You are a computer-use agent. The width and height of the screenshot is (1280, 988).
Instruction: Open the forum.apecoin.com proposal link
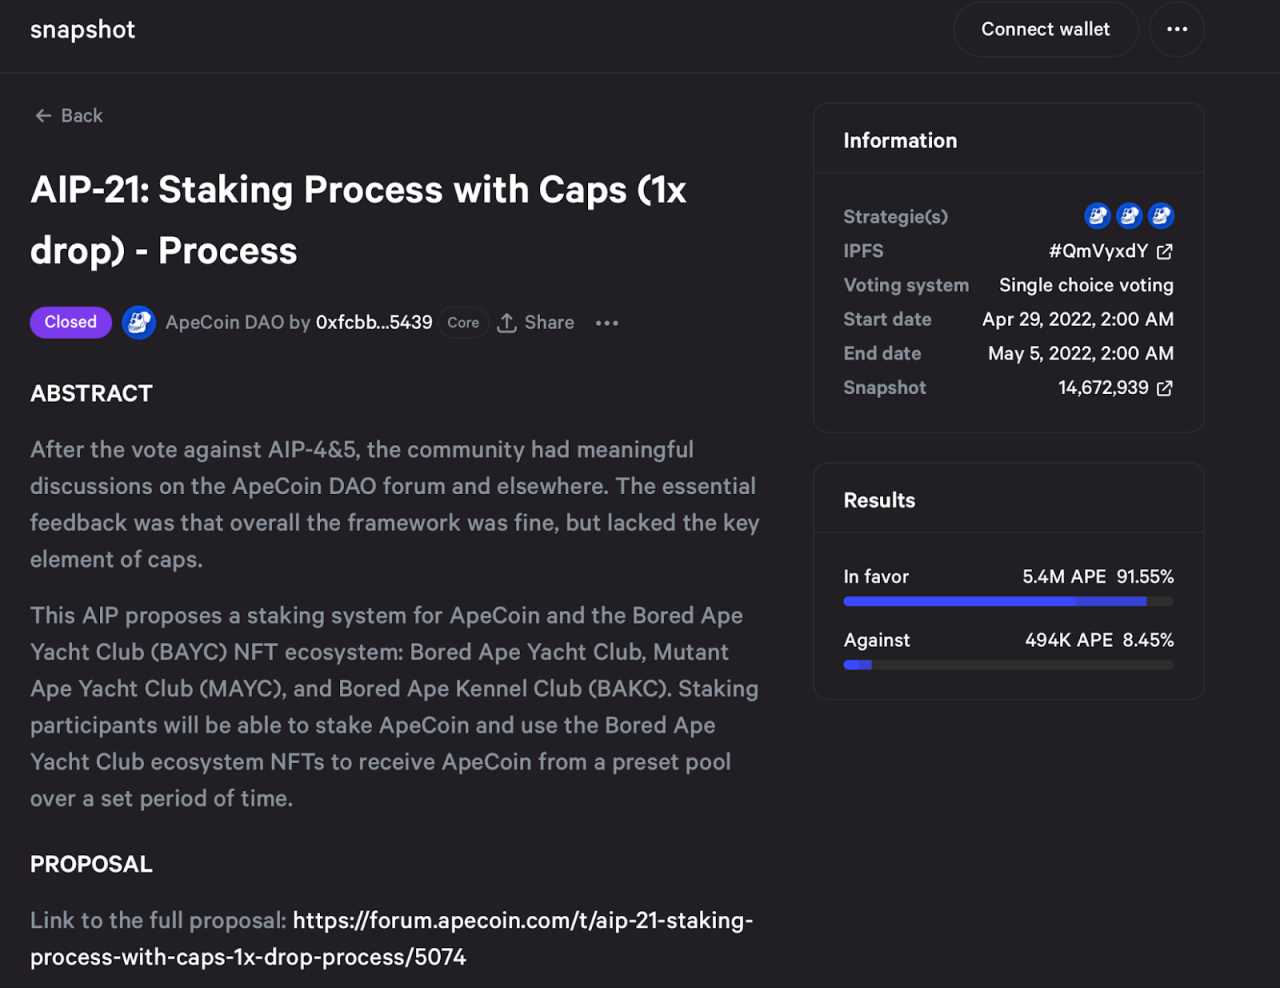pyautogui.click(x=523, y=920)
